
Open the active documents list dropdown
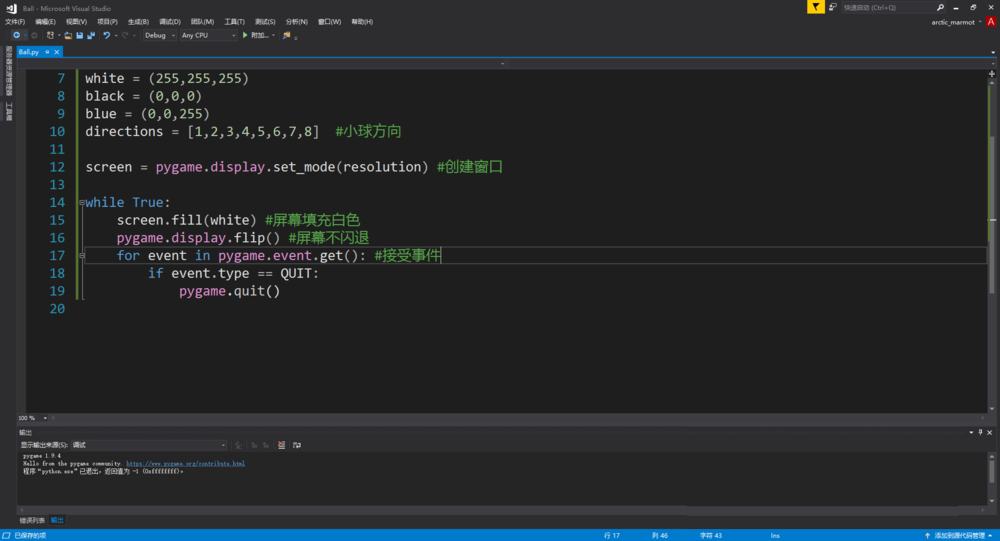(x=993, y=52)
